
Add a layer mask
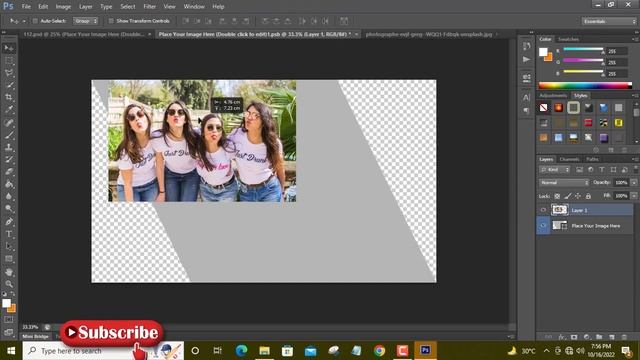click(x=574, y=337)
